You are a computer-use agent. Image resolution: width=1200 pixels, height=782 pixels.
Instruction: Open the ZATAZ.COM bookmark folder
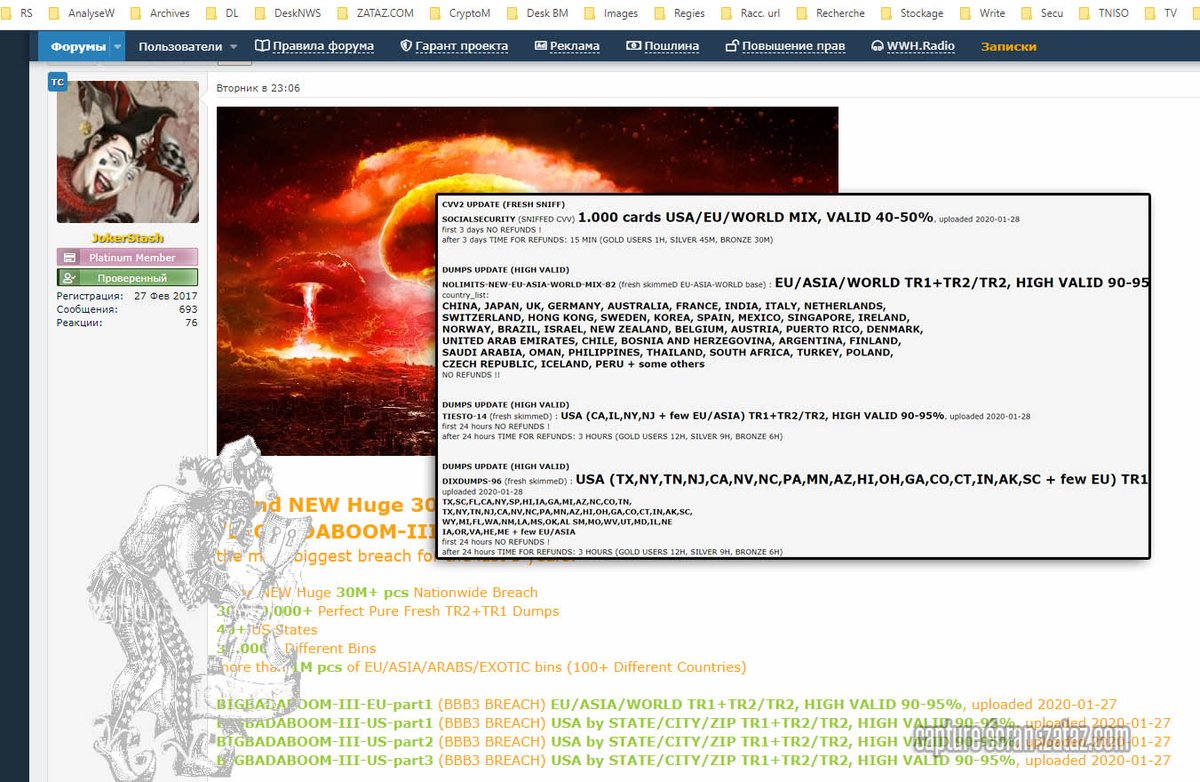tap(375, 13)
